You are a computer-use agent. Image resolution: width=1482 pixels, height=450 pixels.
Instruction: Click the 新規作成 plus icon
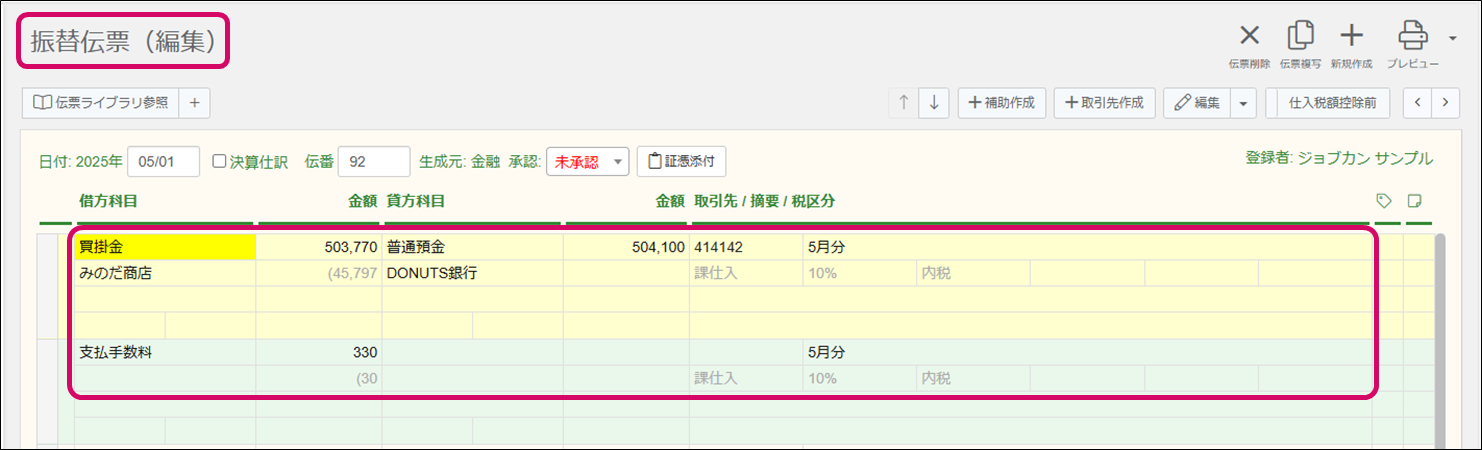click(x=1351, y=37)
